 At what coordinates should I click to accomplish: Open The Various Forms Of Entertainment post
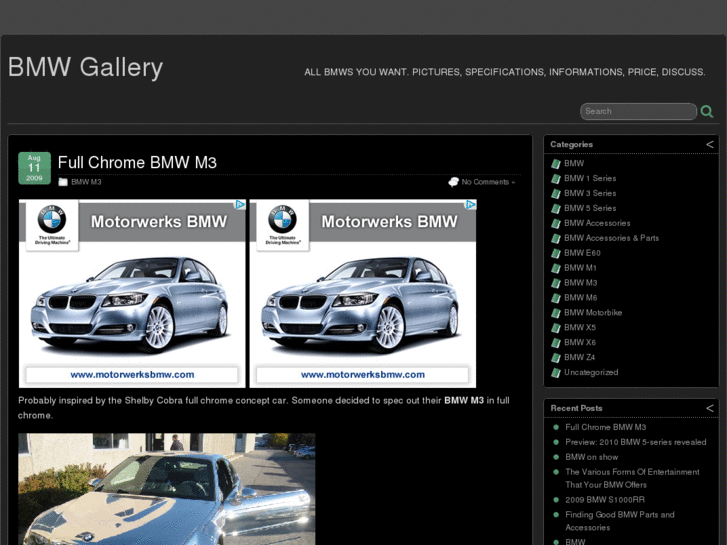pyautogui.click(x=632, y=478)
